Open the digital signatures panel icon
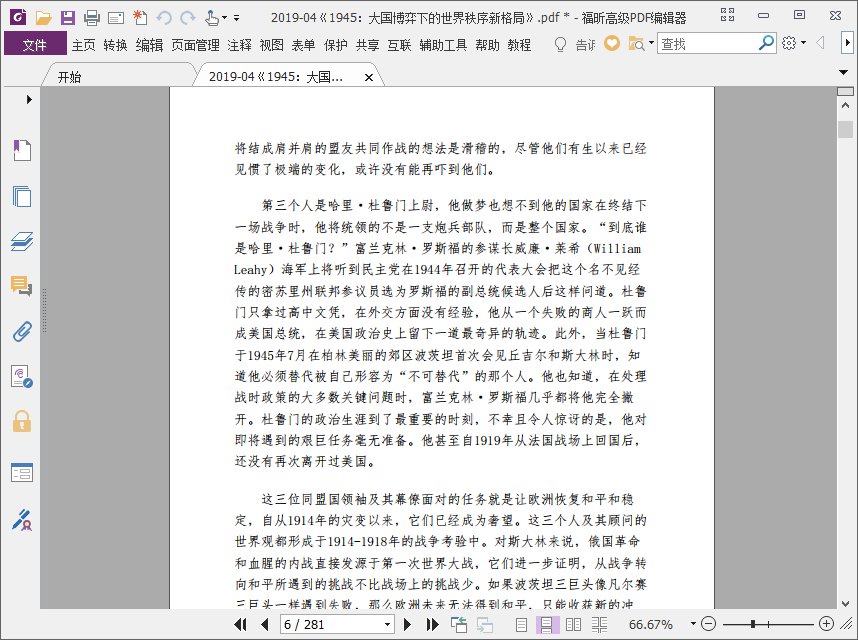 [22, 376]
